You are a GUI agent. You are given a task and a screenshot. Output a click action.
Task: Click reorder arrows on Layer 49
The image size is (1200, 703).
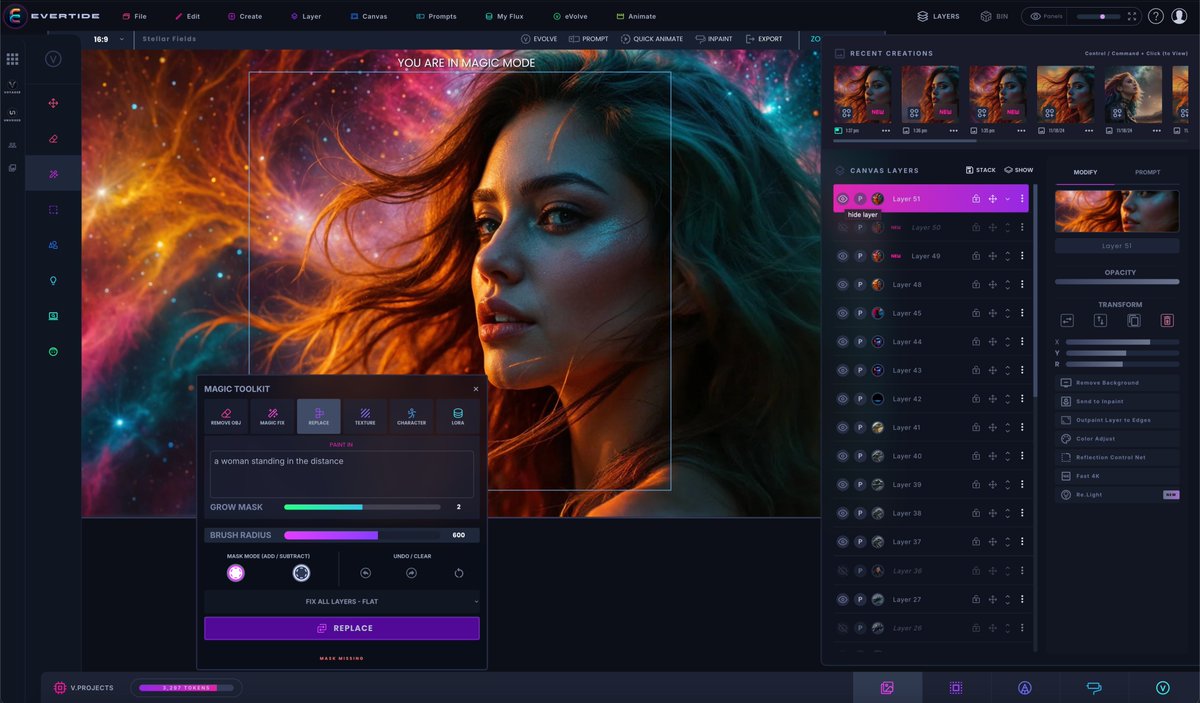(x=1007, y=256)
